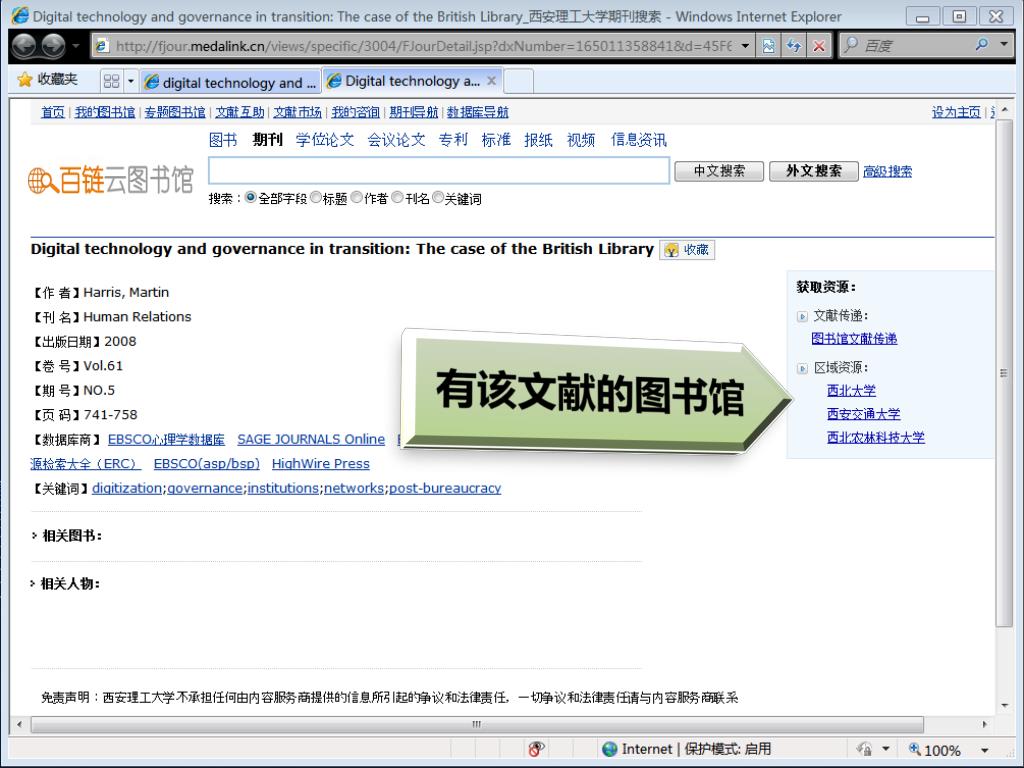Open the HighWire Press link
Image resolution: width=1024 pixels, height=768 pixels.
point(321,464)
